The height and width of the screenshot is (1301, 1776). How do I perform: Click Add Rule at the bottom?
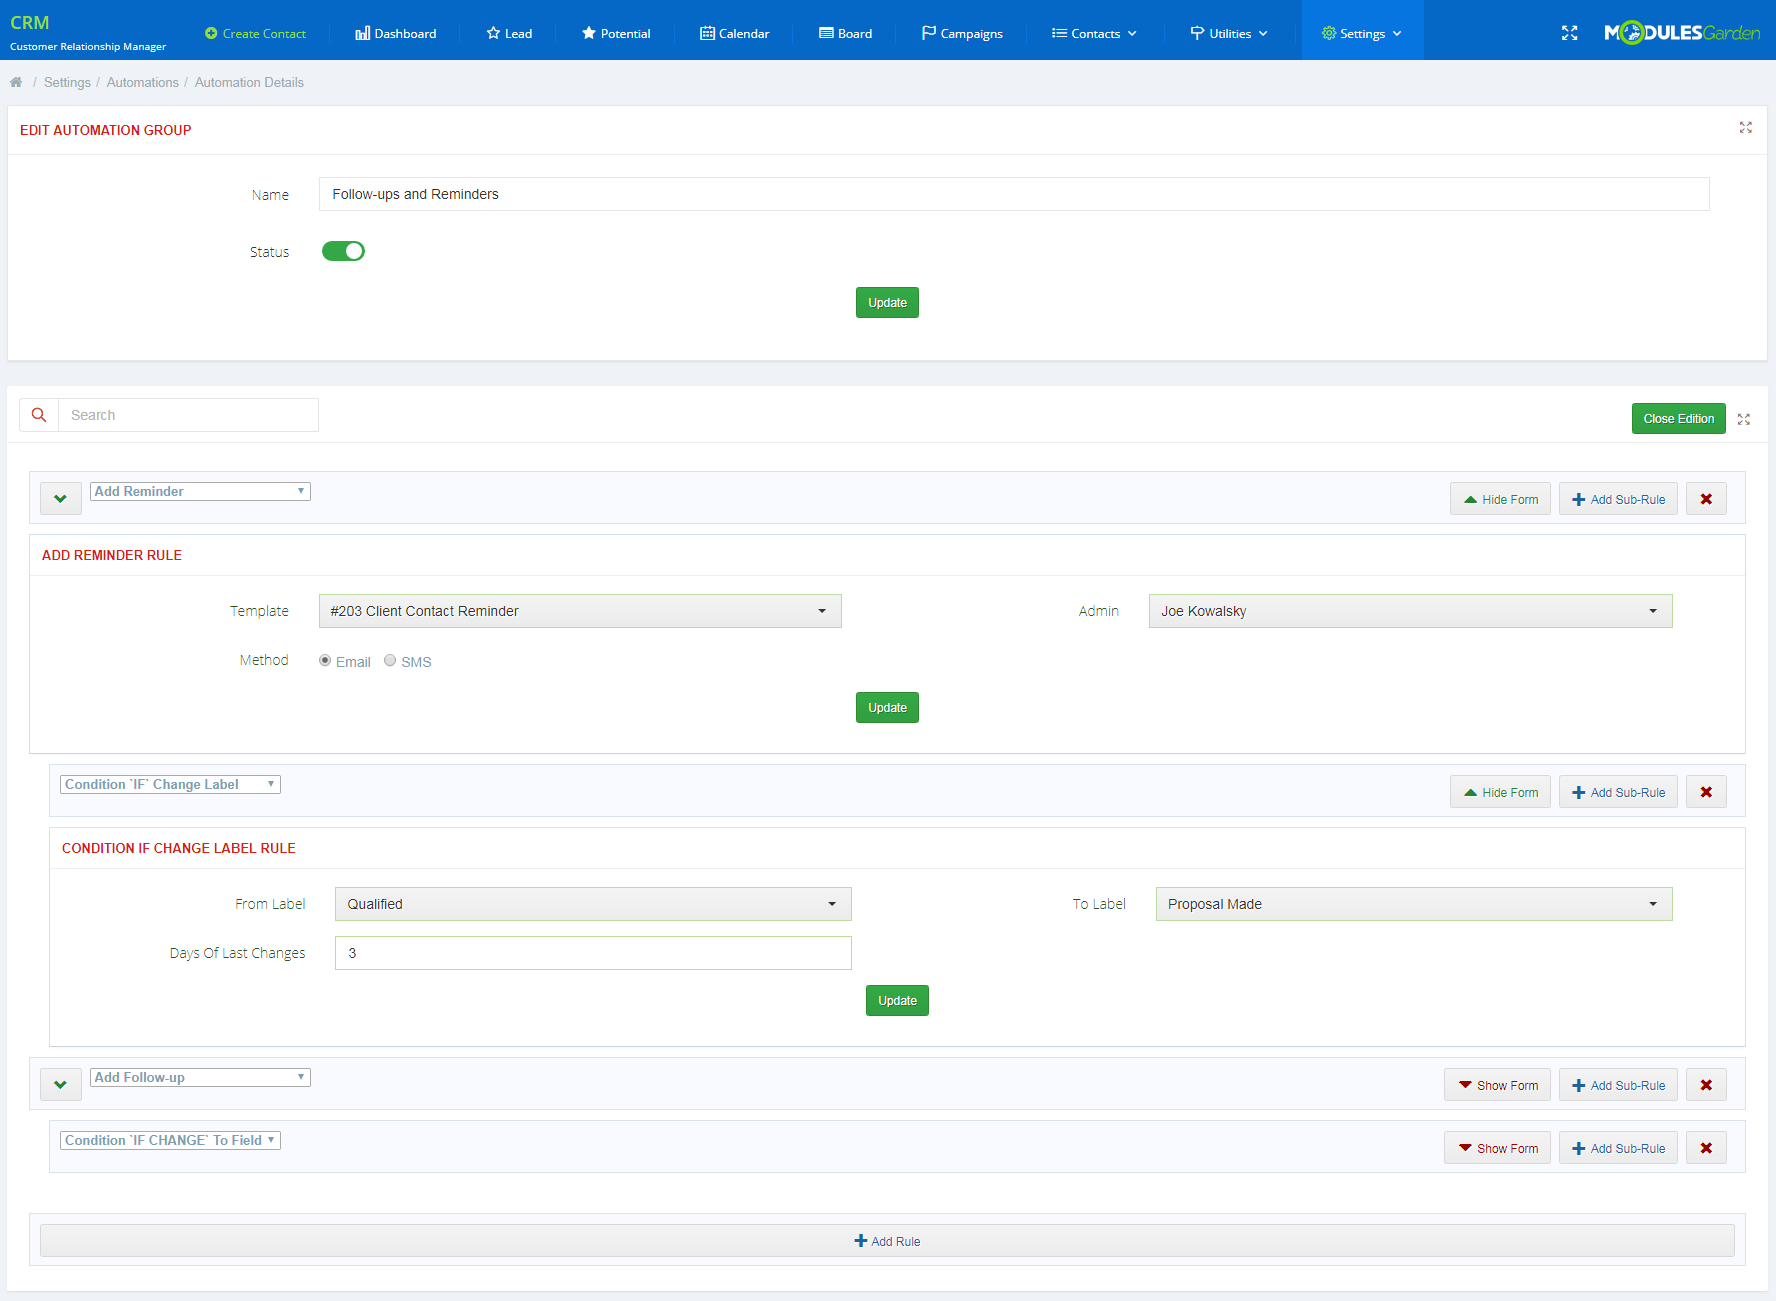point(886,1240)
